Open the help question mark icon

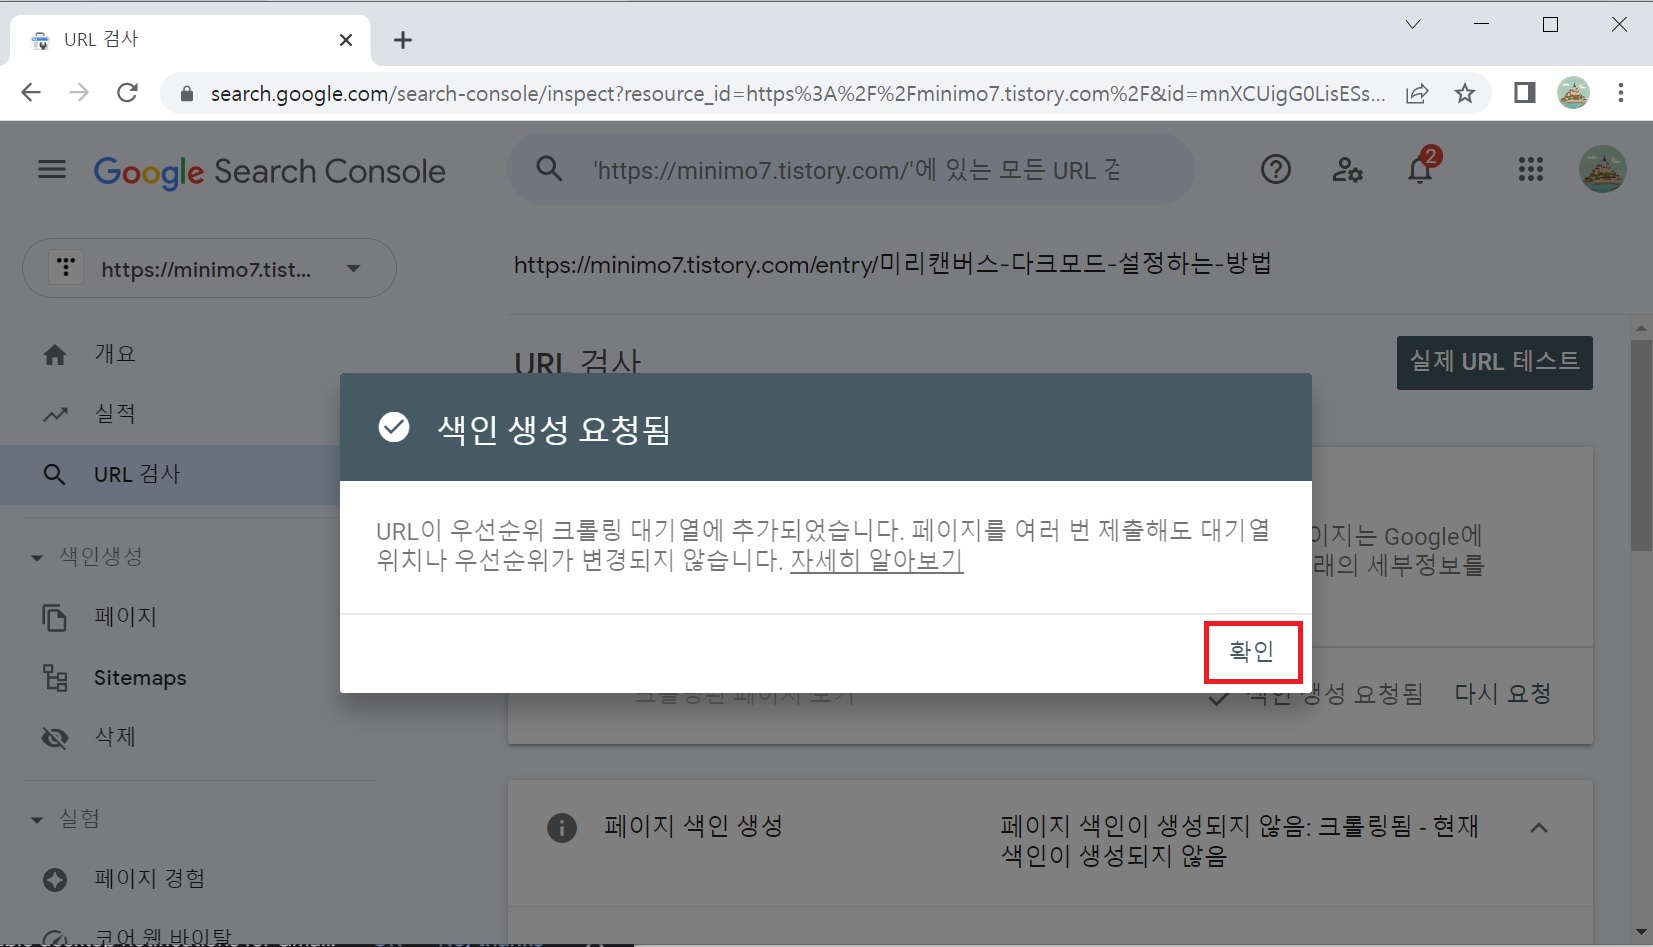tap(1276, 170)
